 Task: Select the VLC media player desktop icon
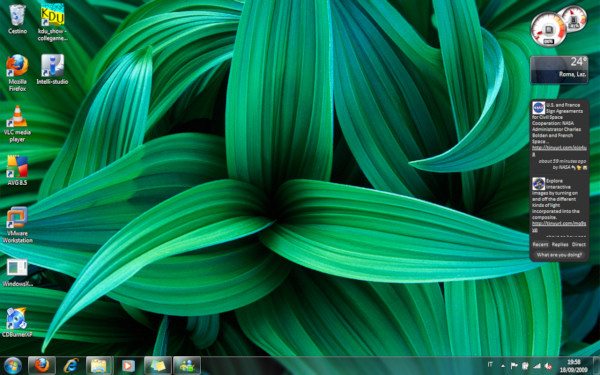(17, 124)
